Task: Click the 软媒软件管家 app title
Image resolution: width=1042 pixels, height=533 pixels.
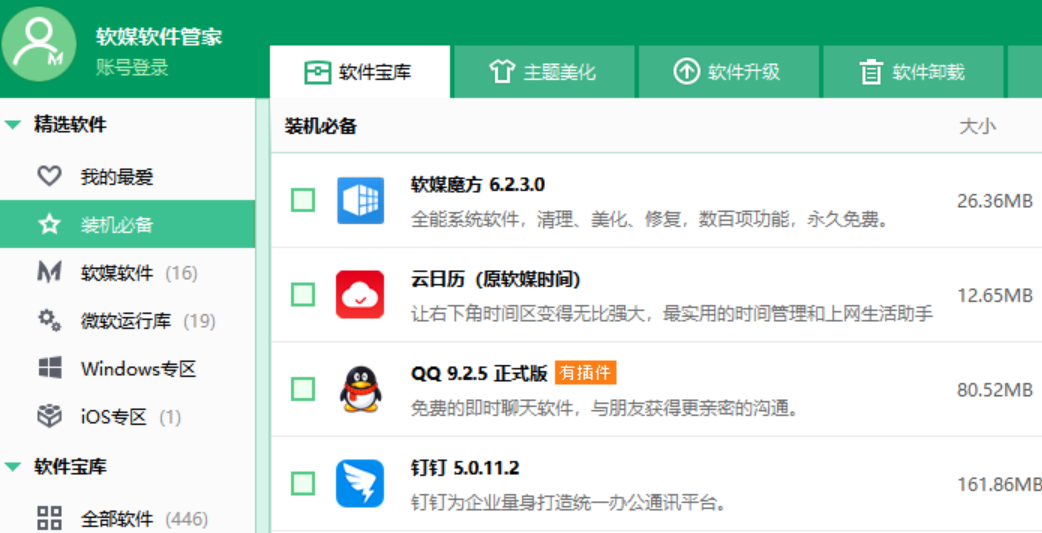Action: pos(159,37)
